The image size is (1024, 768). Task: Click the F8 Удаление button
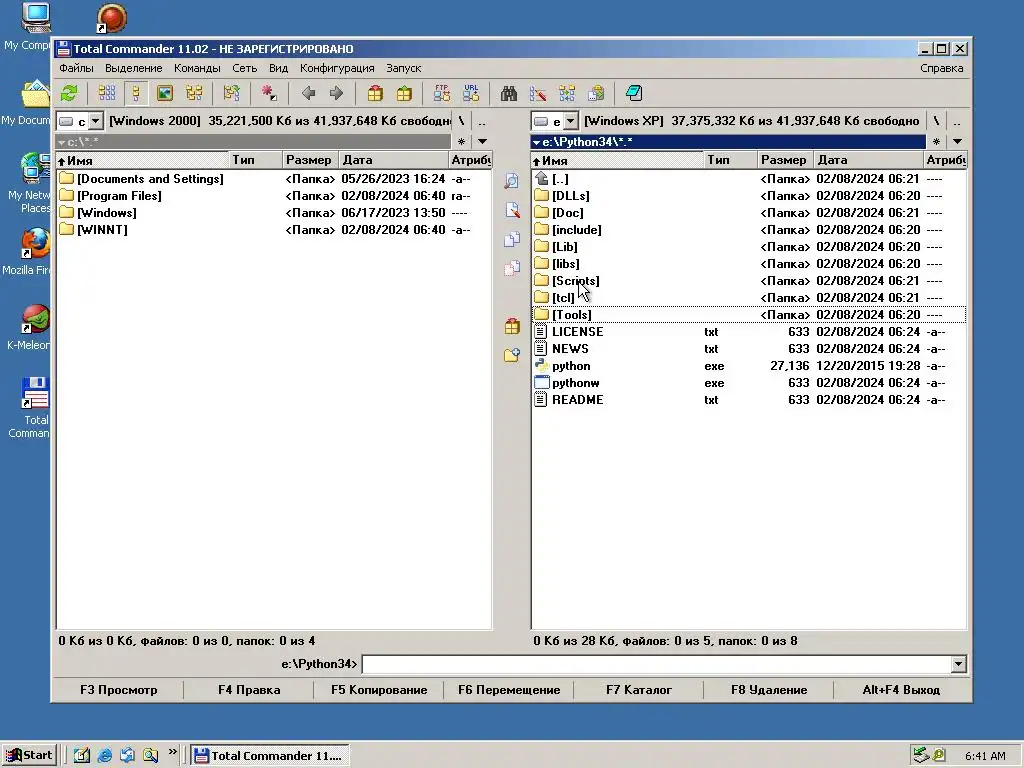pyautogui.click(x=769, y=690)
